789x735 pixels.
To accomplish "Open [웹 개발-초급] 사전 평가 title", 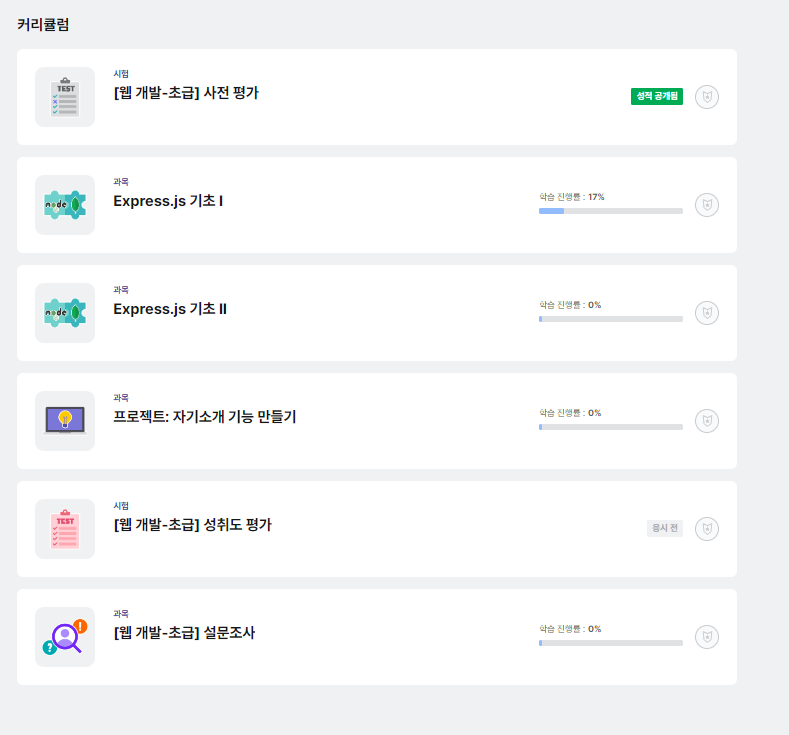I will click(186, 93).
